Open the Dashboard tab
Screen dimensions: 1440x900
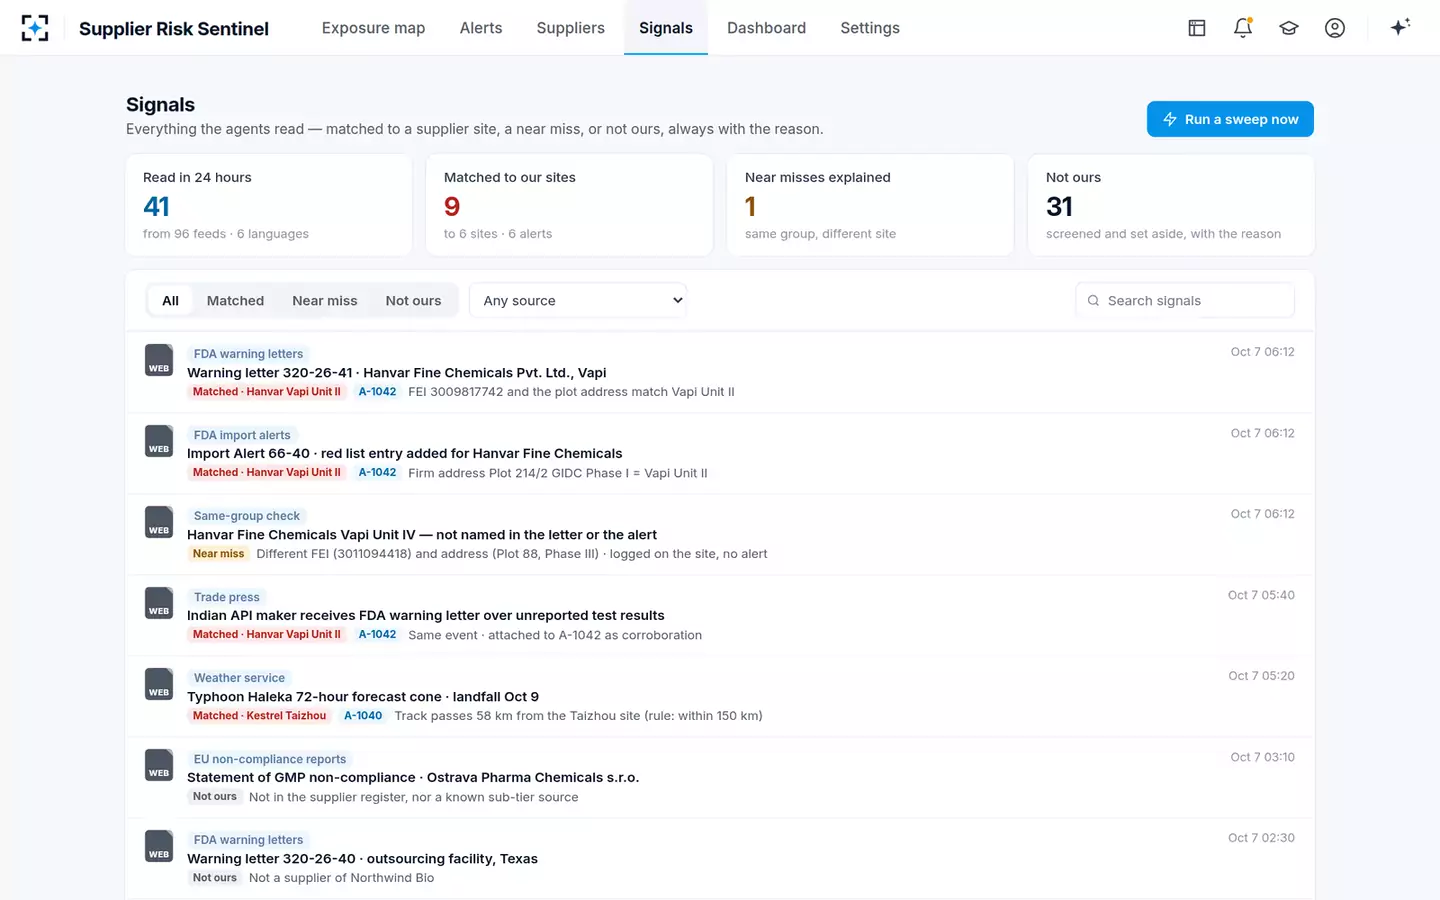(766, 28)
